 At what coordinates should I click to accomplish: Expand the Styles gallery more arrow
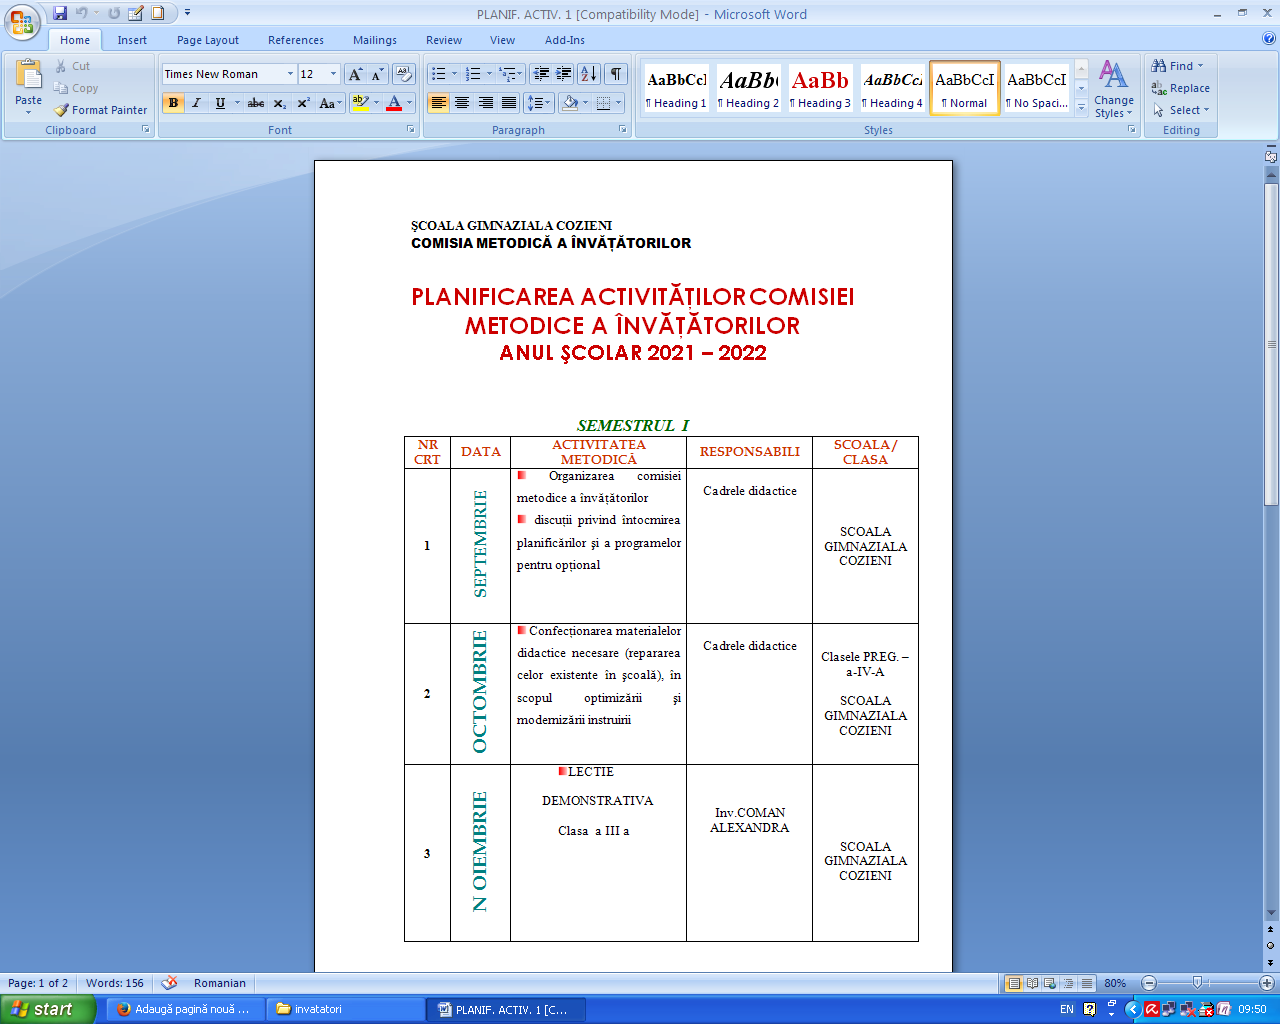pos(1081,108)
